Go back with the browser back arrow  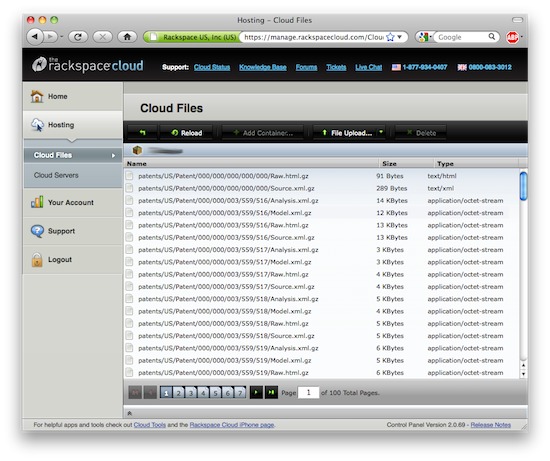(35, 36)
